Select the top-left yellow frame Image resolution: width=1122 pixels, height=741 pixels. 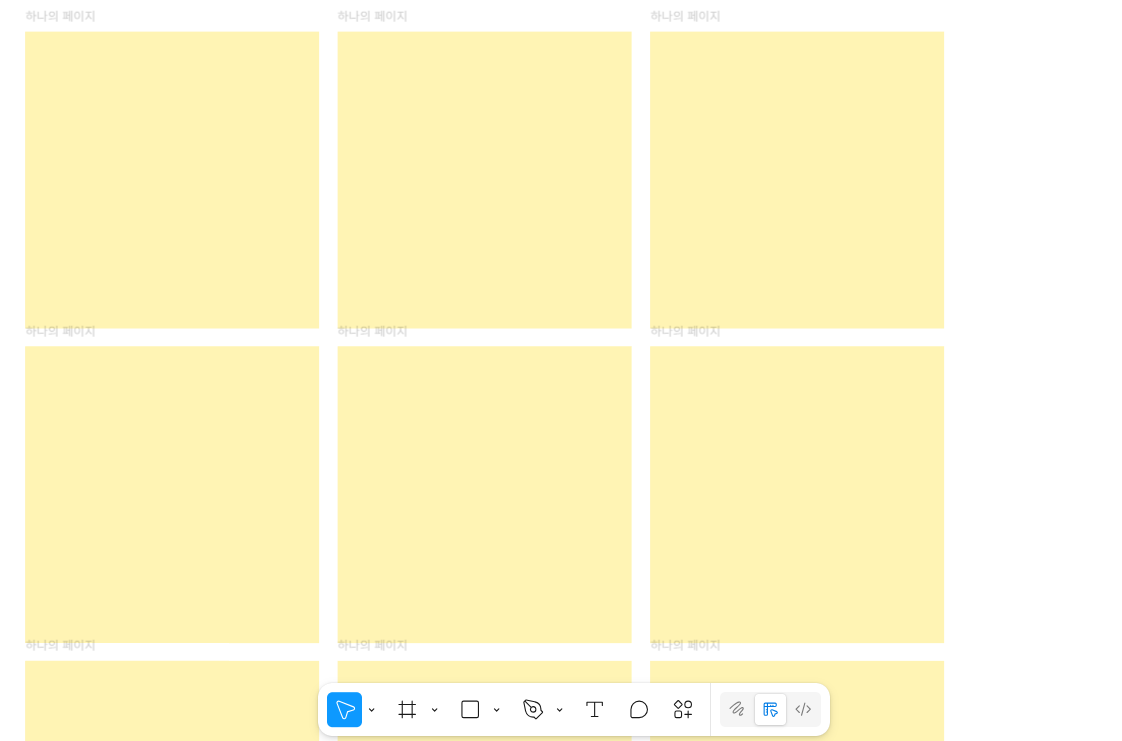172,180
